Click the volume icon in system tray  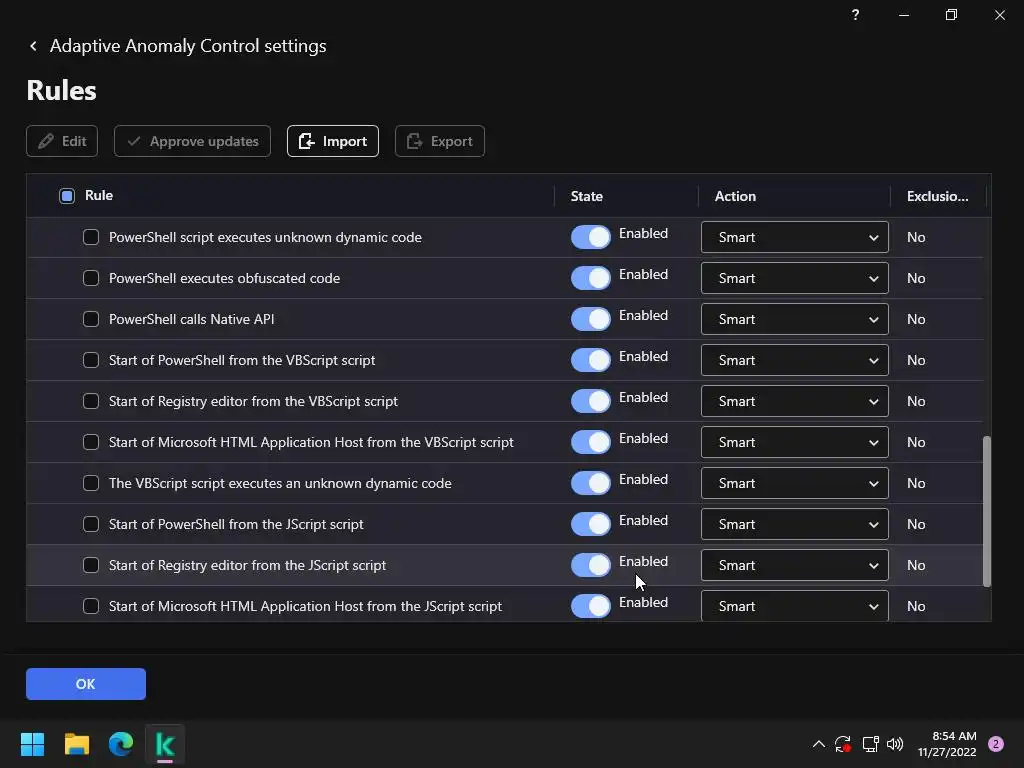pos(895,744)
